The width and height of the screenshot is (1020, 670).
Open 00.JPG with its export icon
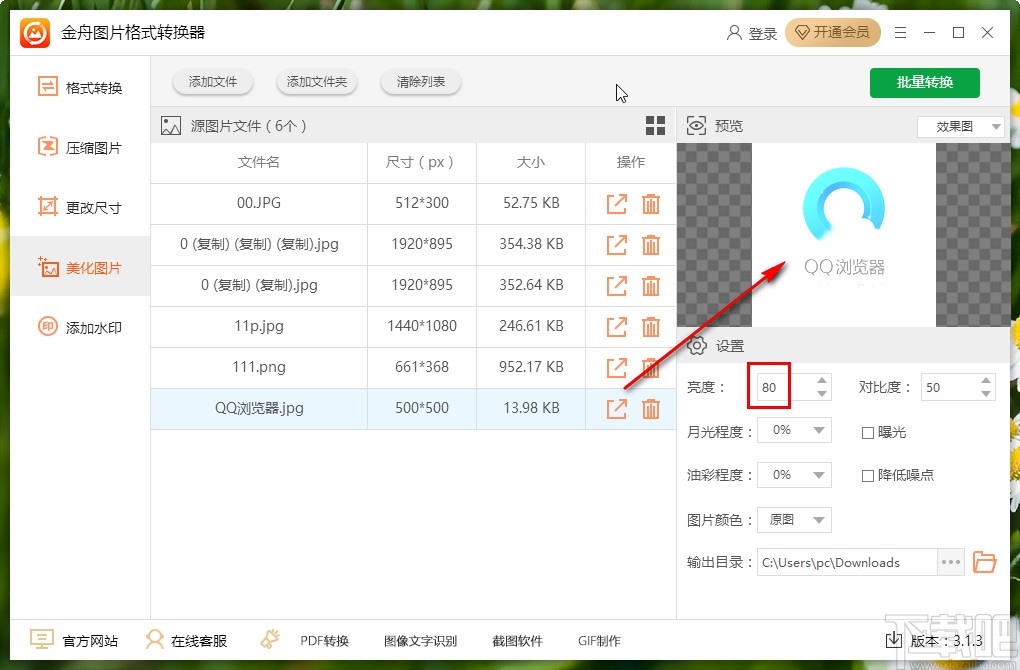[616, 203]
